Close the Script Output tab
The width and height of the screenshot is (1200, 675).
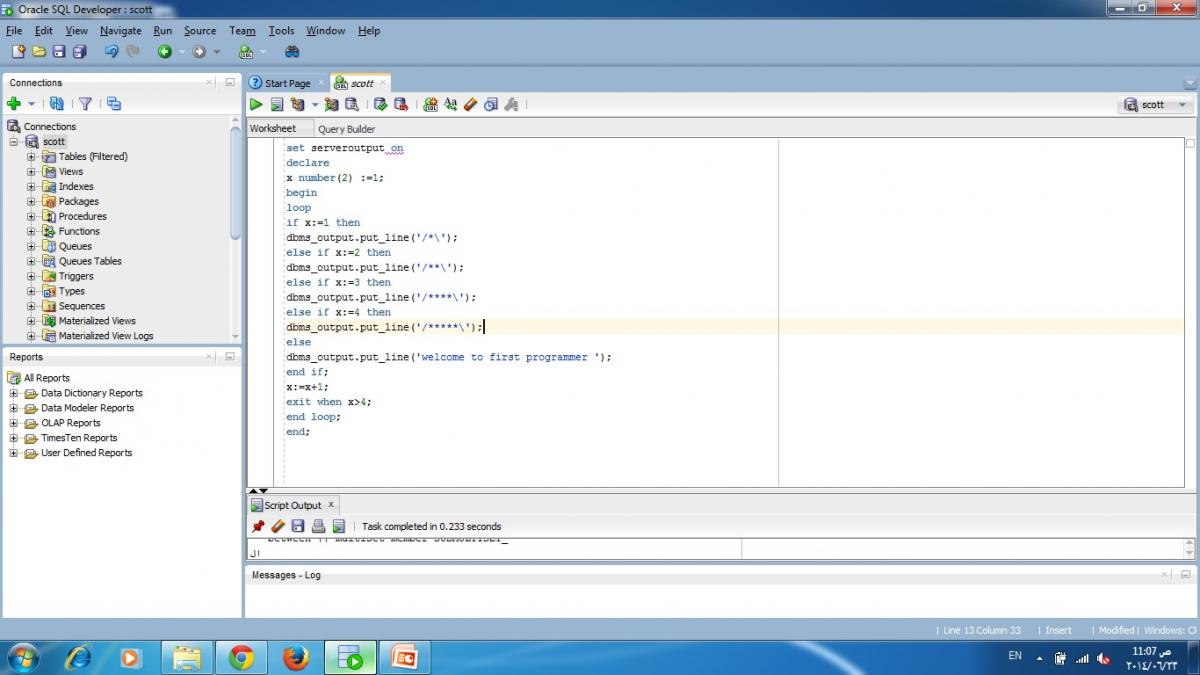[x=331, y=505]
